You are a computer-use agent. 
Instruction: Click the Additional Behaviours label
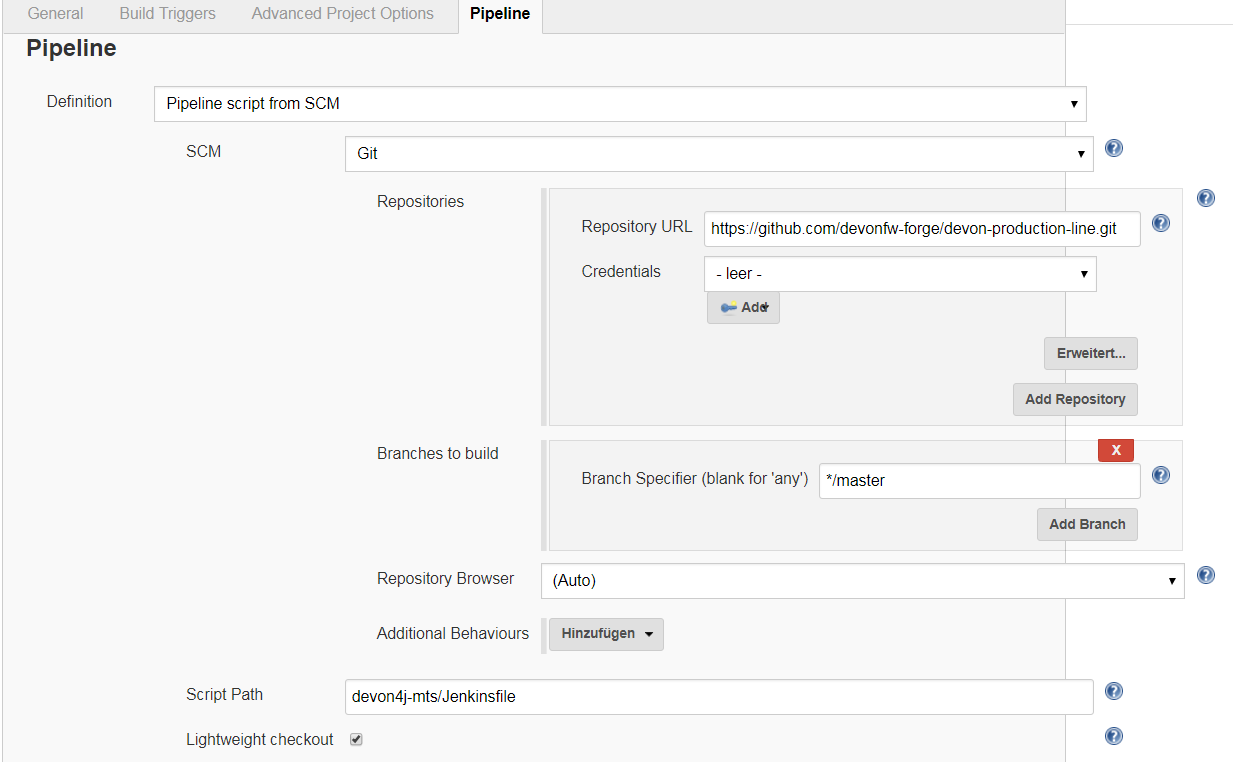coord(453,633)
